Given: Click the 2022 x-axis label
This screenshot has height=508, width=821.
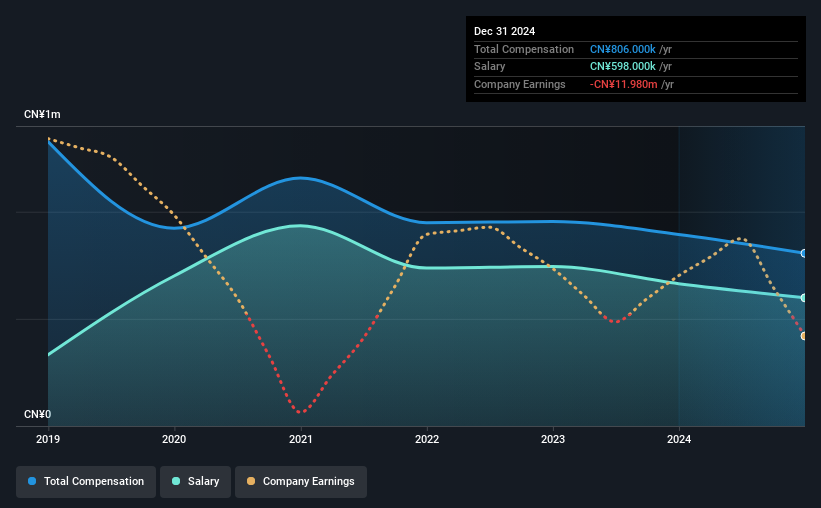Looking at the screenshot, I should [427, 439].
